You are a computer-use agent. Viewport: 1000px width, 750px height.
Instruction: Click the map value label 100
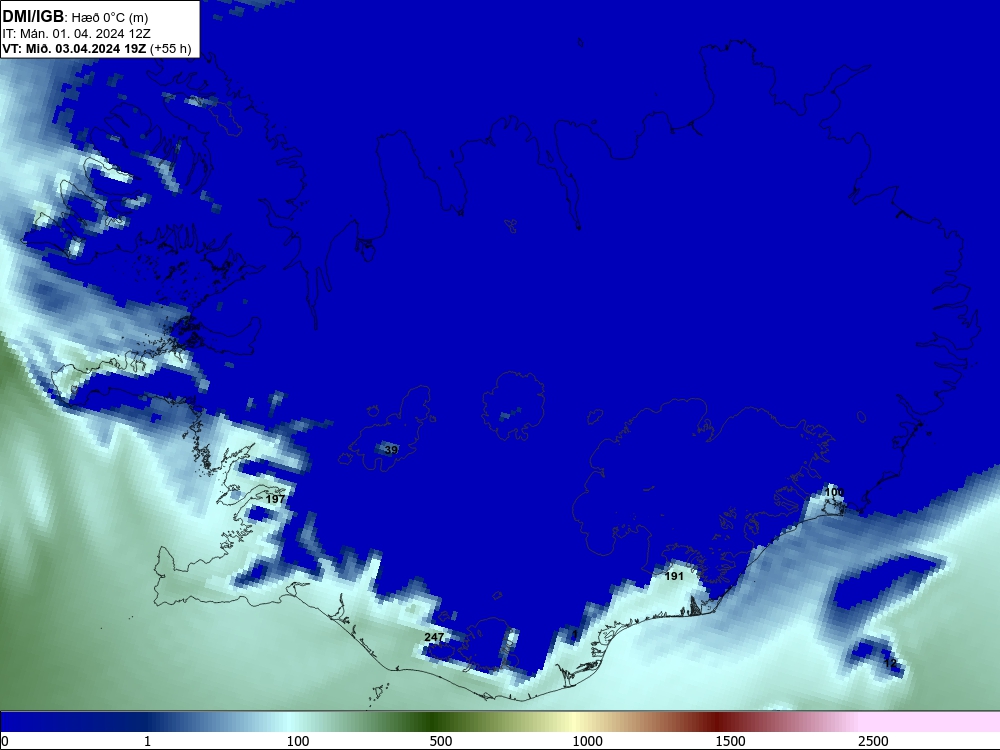tap(834, 492)
